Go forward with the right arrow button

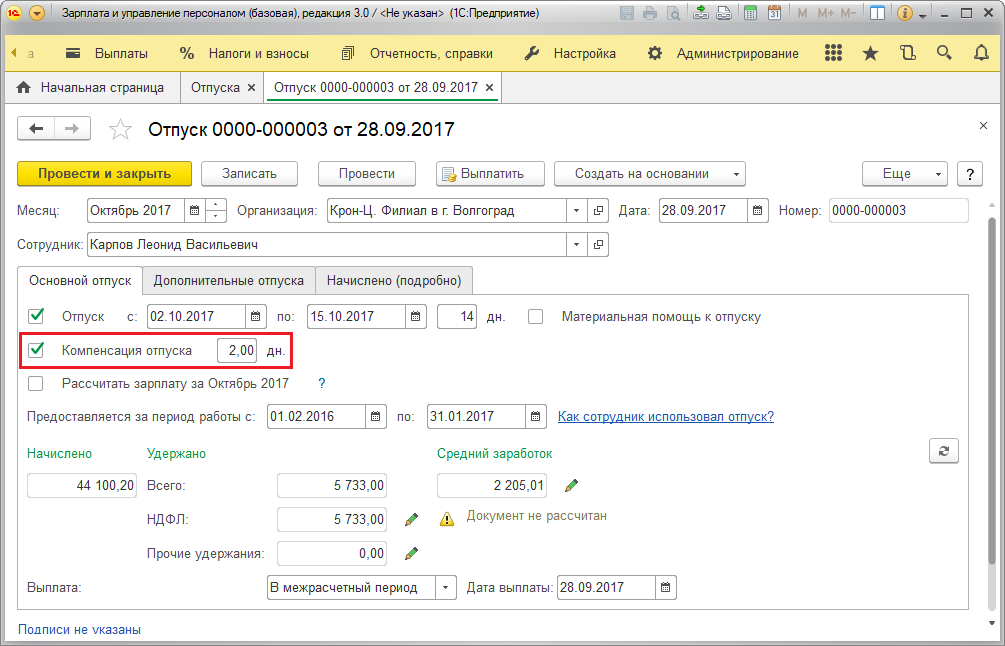coord(72,129)
